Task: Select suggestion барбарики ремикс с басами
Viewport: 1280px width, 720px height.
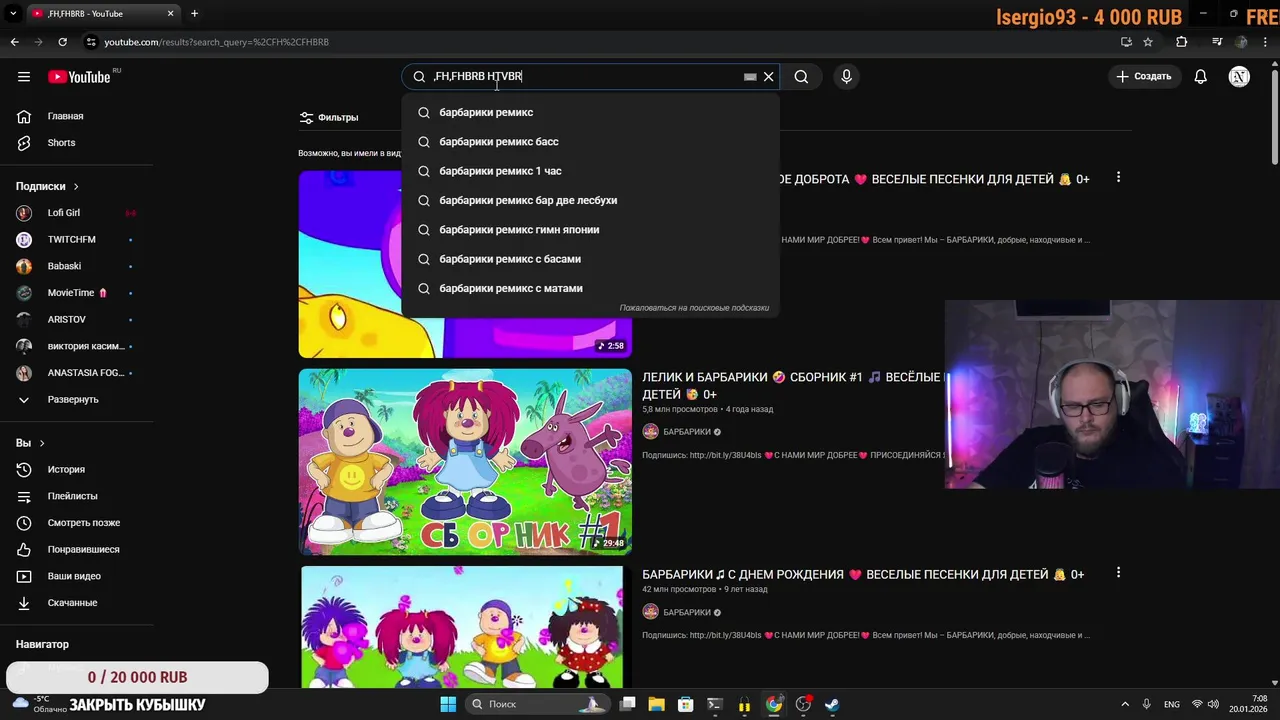Action: point(590,259)
